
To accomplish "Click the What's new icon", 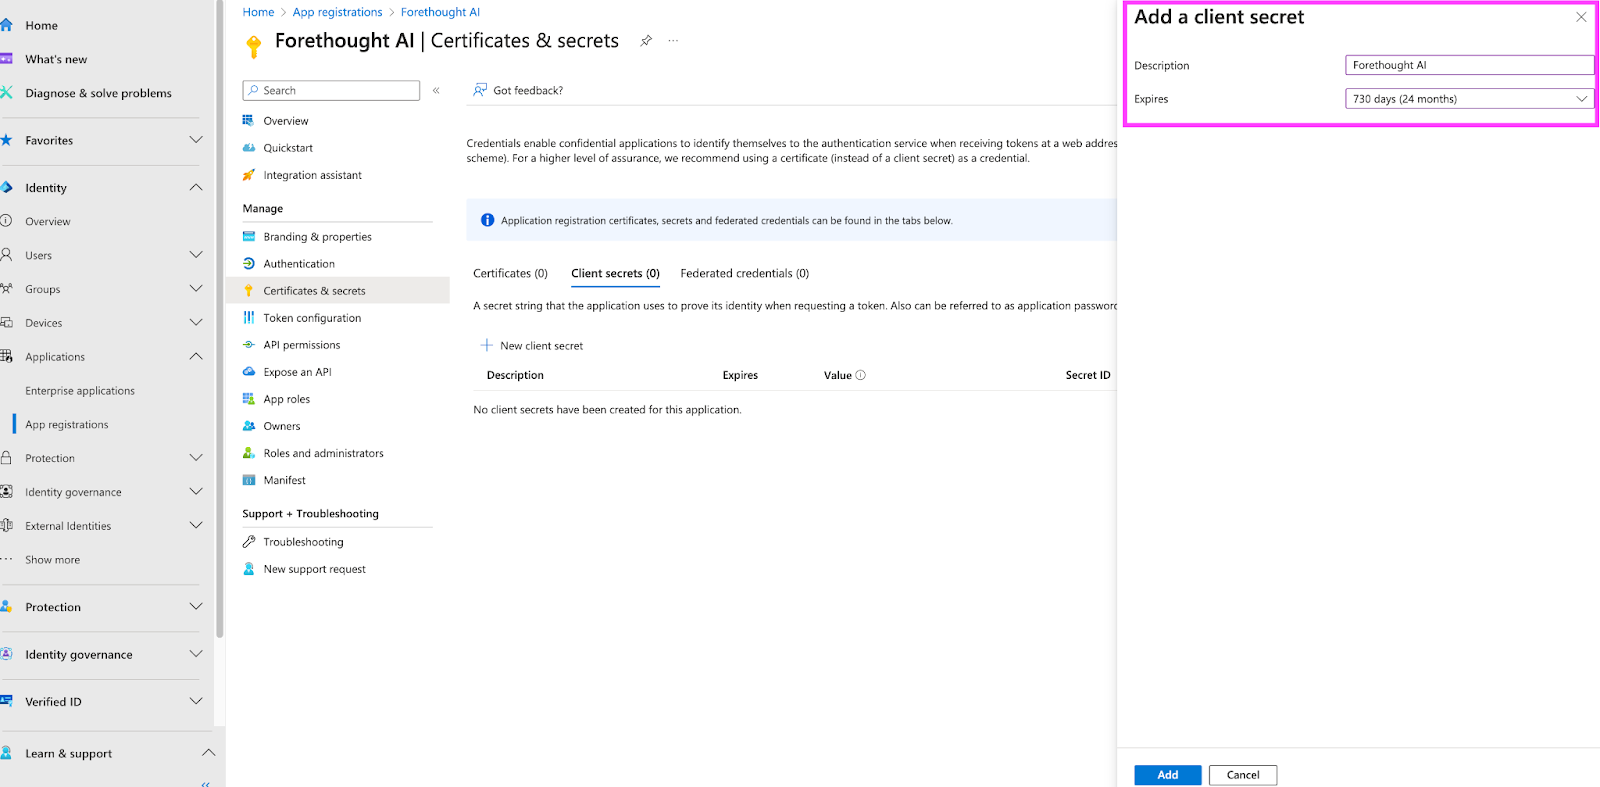I will [x=6, y=59].
